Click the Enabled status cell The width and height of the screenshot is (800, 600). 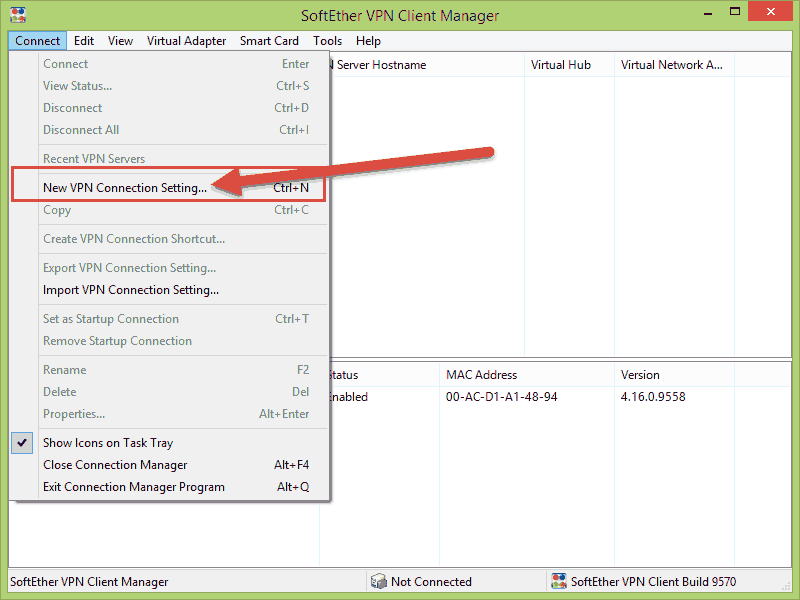tap(349, 397)
